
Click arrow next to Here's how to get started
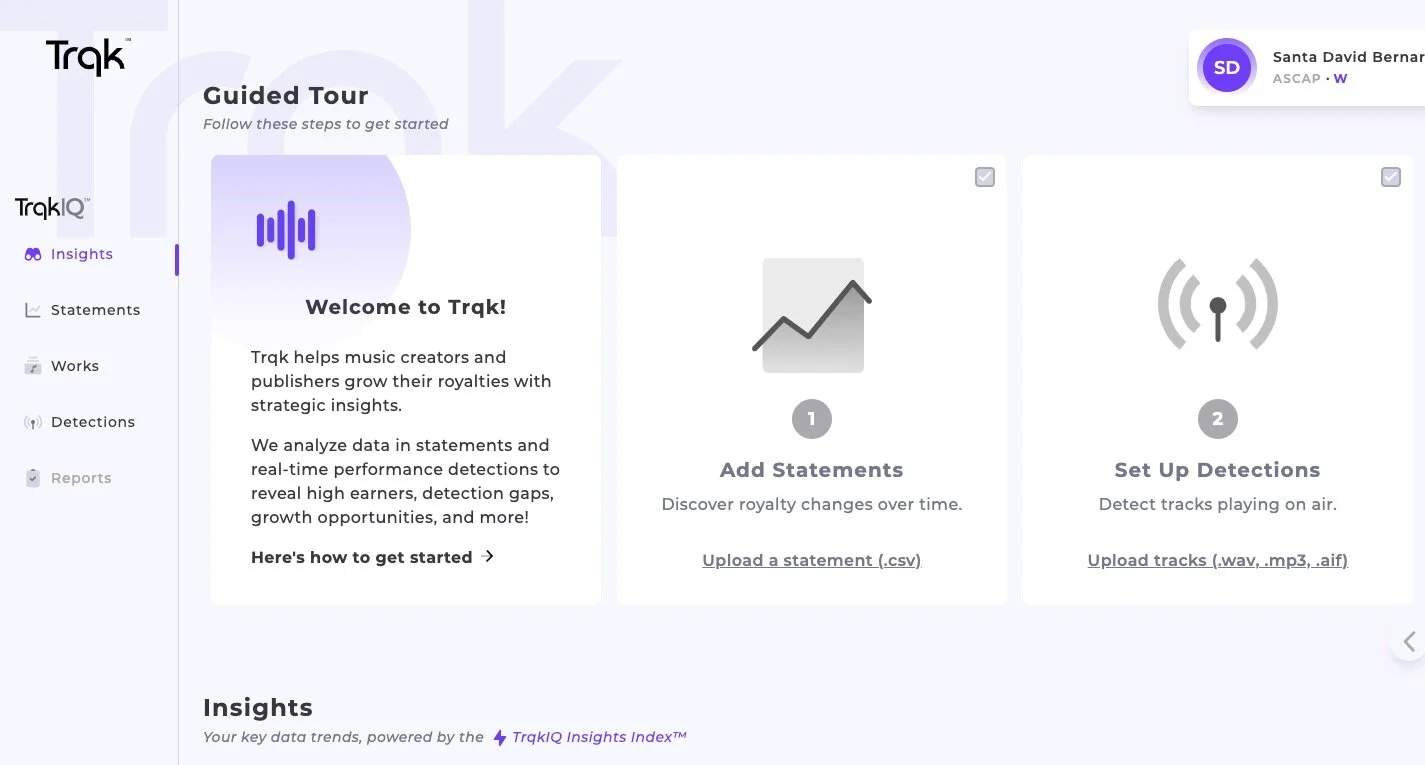pyautogui.click(x=488, y=556)
